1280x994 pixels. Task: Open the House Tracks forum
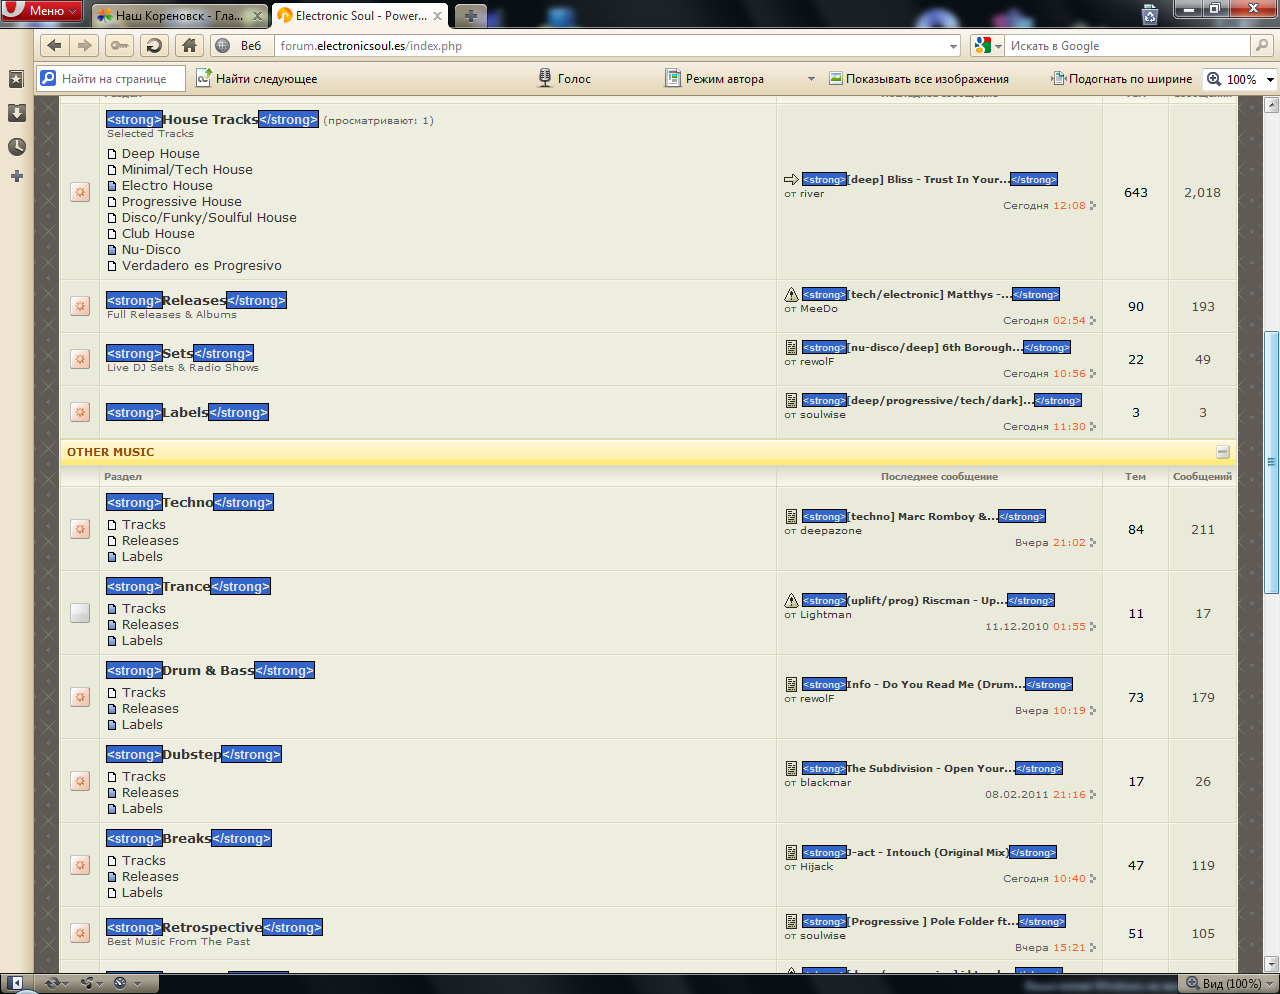(x=210, y=119)
